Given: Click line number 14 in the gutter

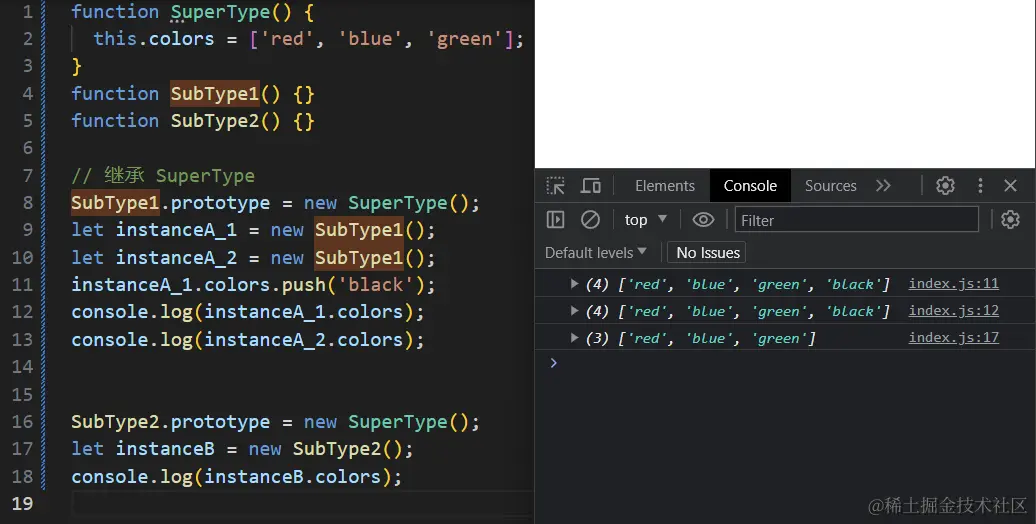Looking at the screenshot, I should [22, 367].
